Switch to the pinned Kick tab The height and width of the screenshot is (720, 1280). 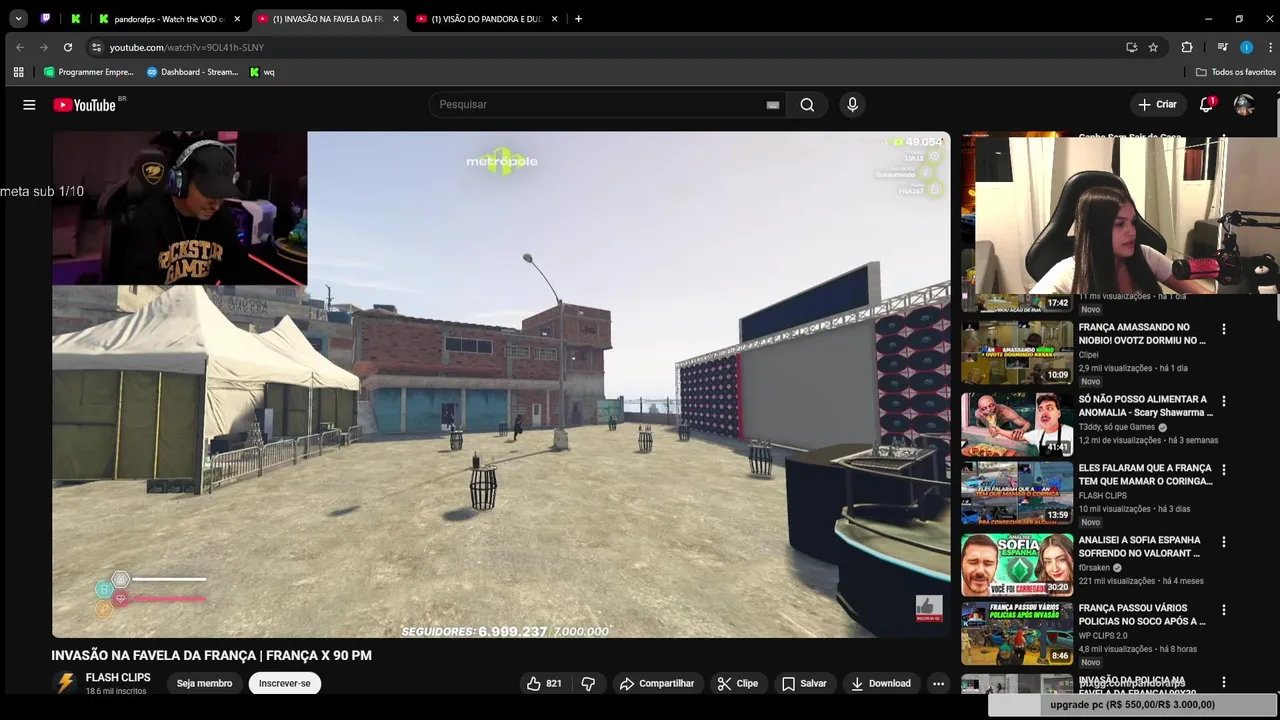point(76,19)
